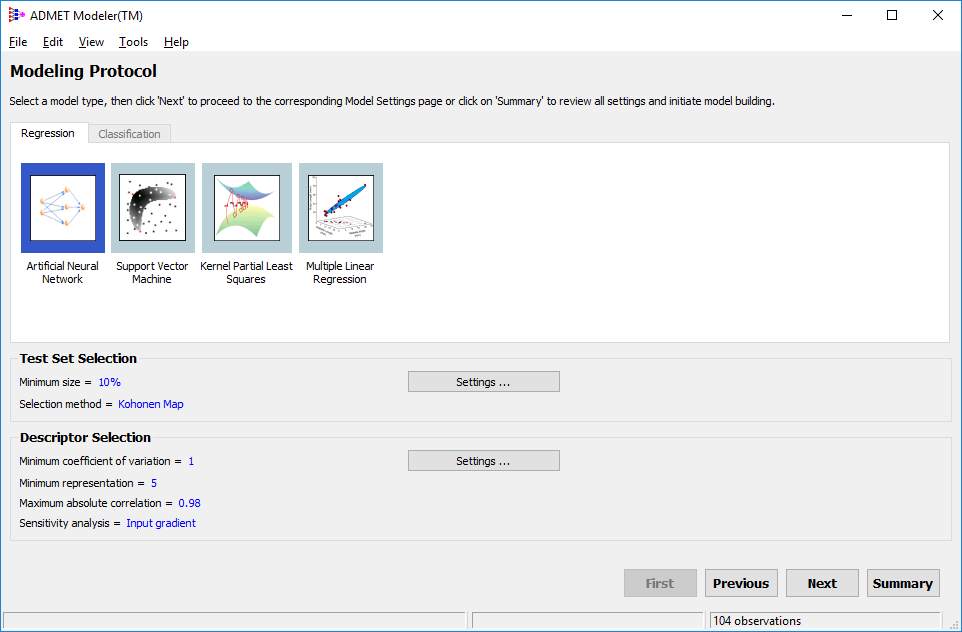Click the Descriptor Selection group title
Viewport: 962px width, 632px height.
[85, 437]
